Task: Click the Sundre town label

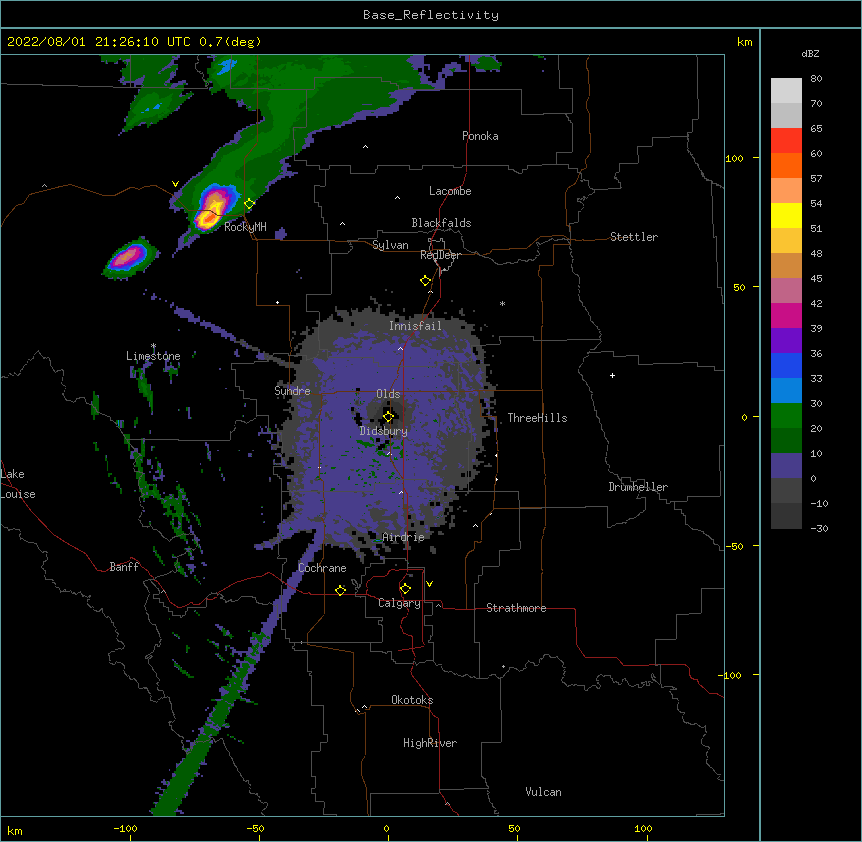Action: click(x=292, y=391)
